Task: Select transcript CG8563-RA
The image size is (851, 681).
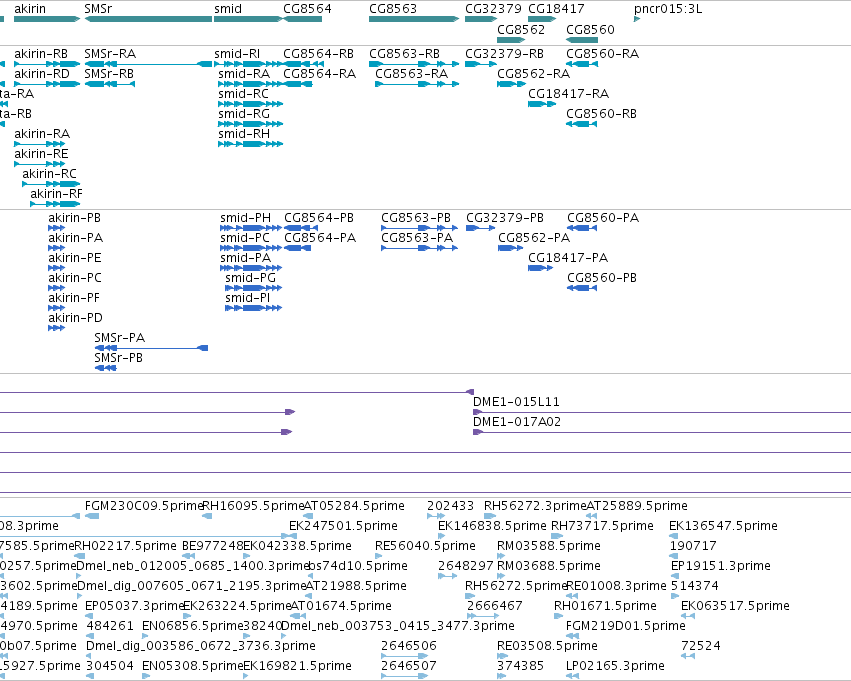Action: 412,74
